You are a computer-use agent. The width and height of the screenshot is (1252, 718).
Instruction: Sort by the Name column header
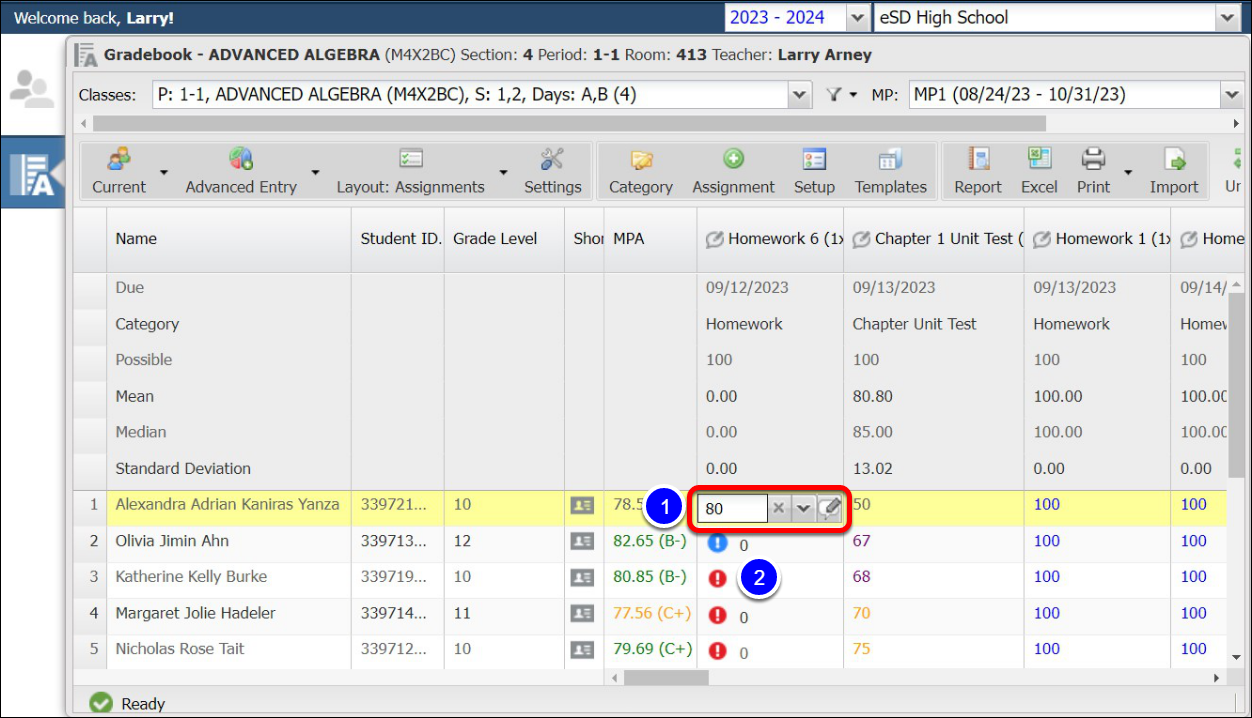229,239
